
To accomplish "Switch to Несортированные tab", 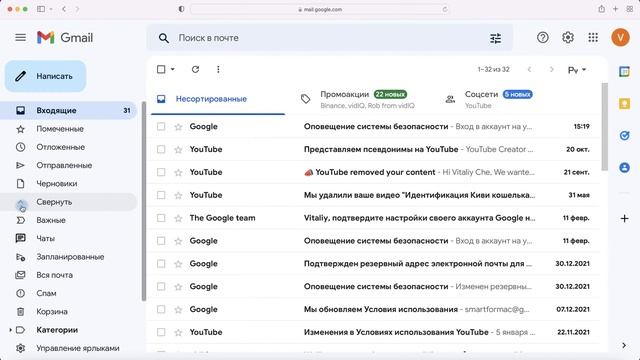I will coord(218,99).
